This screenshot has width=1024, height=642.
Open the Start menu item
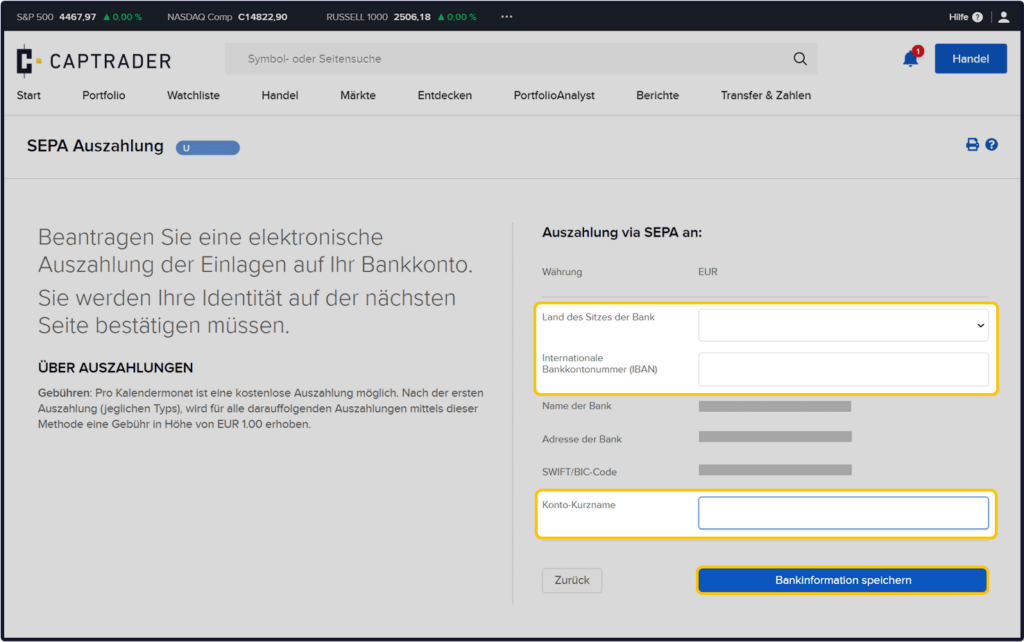click(x=29, y=95)
